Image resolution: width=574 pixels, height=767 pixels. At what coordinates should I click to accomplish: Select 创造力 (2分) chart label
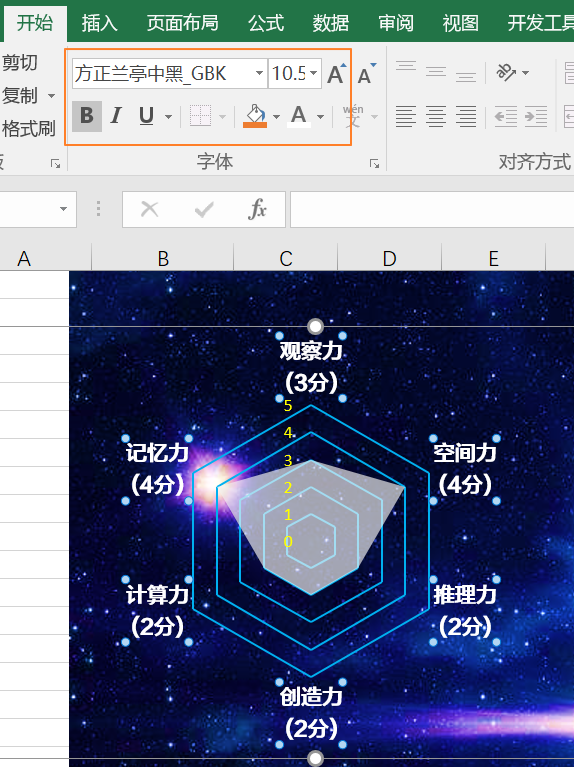point(311,713)
